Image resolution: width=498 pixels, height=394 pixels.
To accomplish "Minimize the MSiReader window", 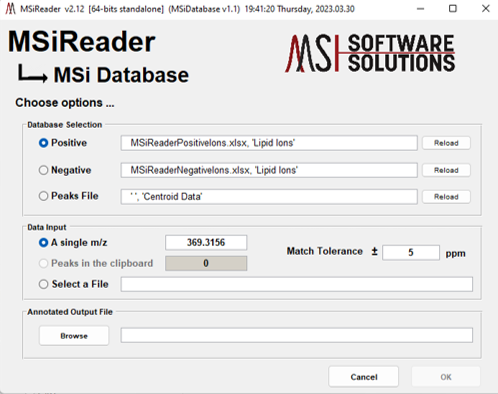I will tap(421, 9).
